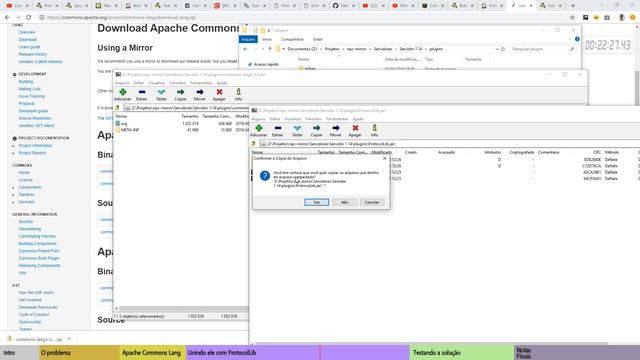The image size is (640, 360).
Task: Click Arquivo tab in File Explorer ribbon
Action: pos(248,39)
